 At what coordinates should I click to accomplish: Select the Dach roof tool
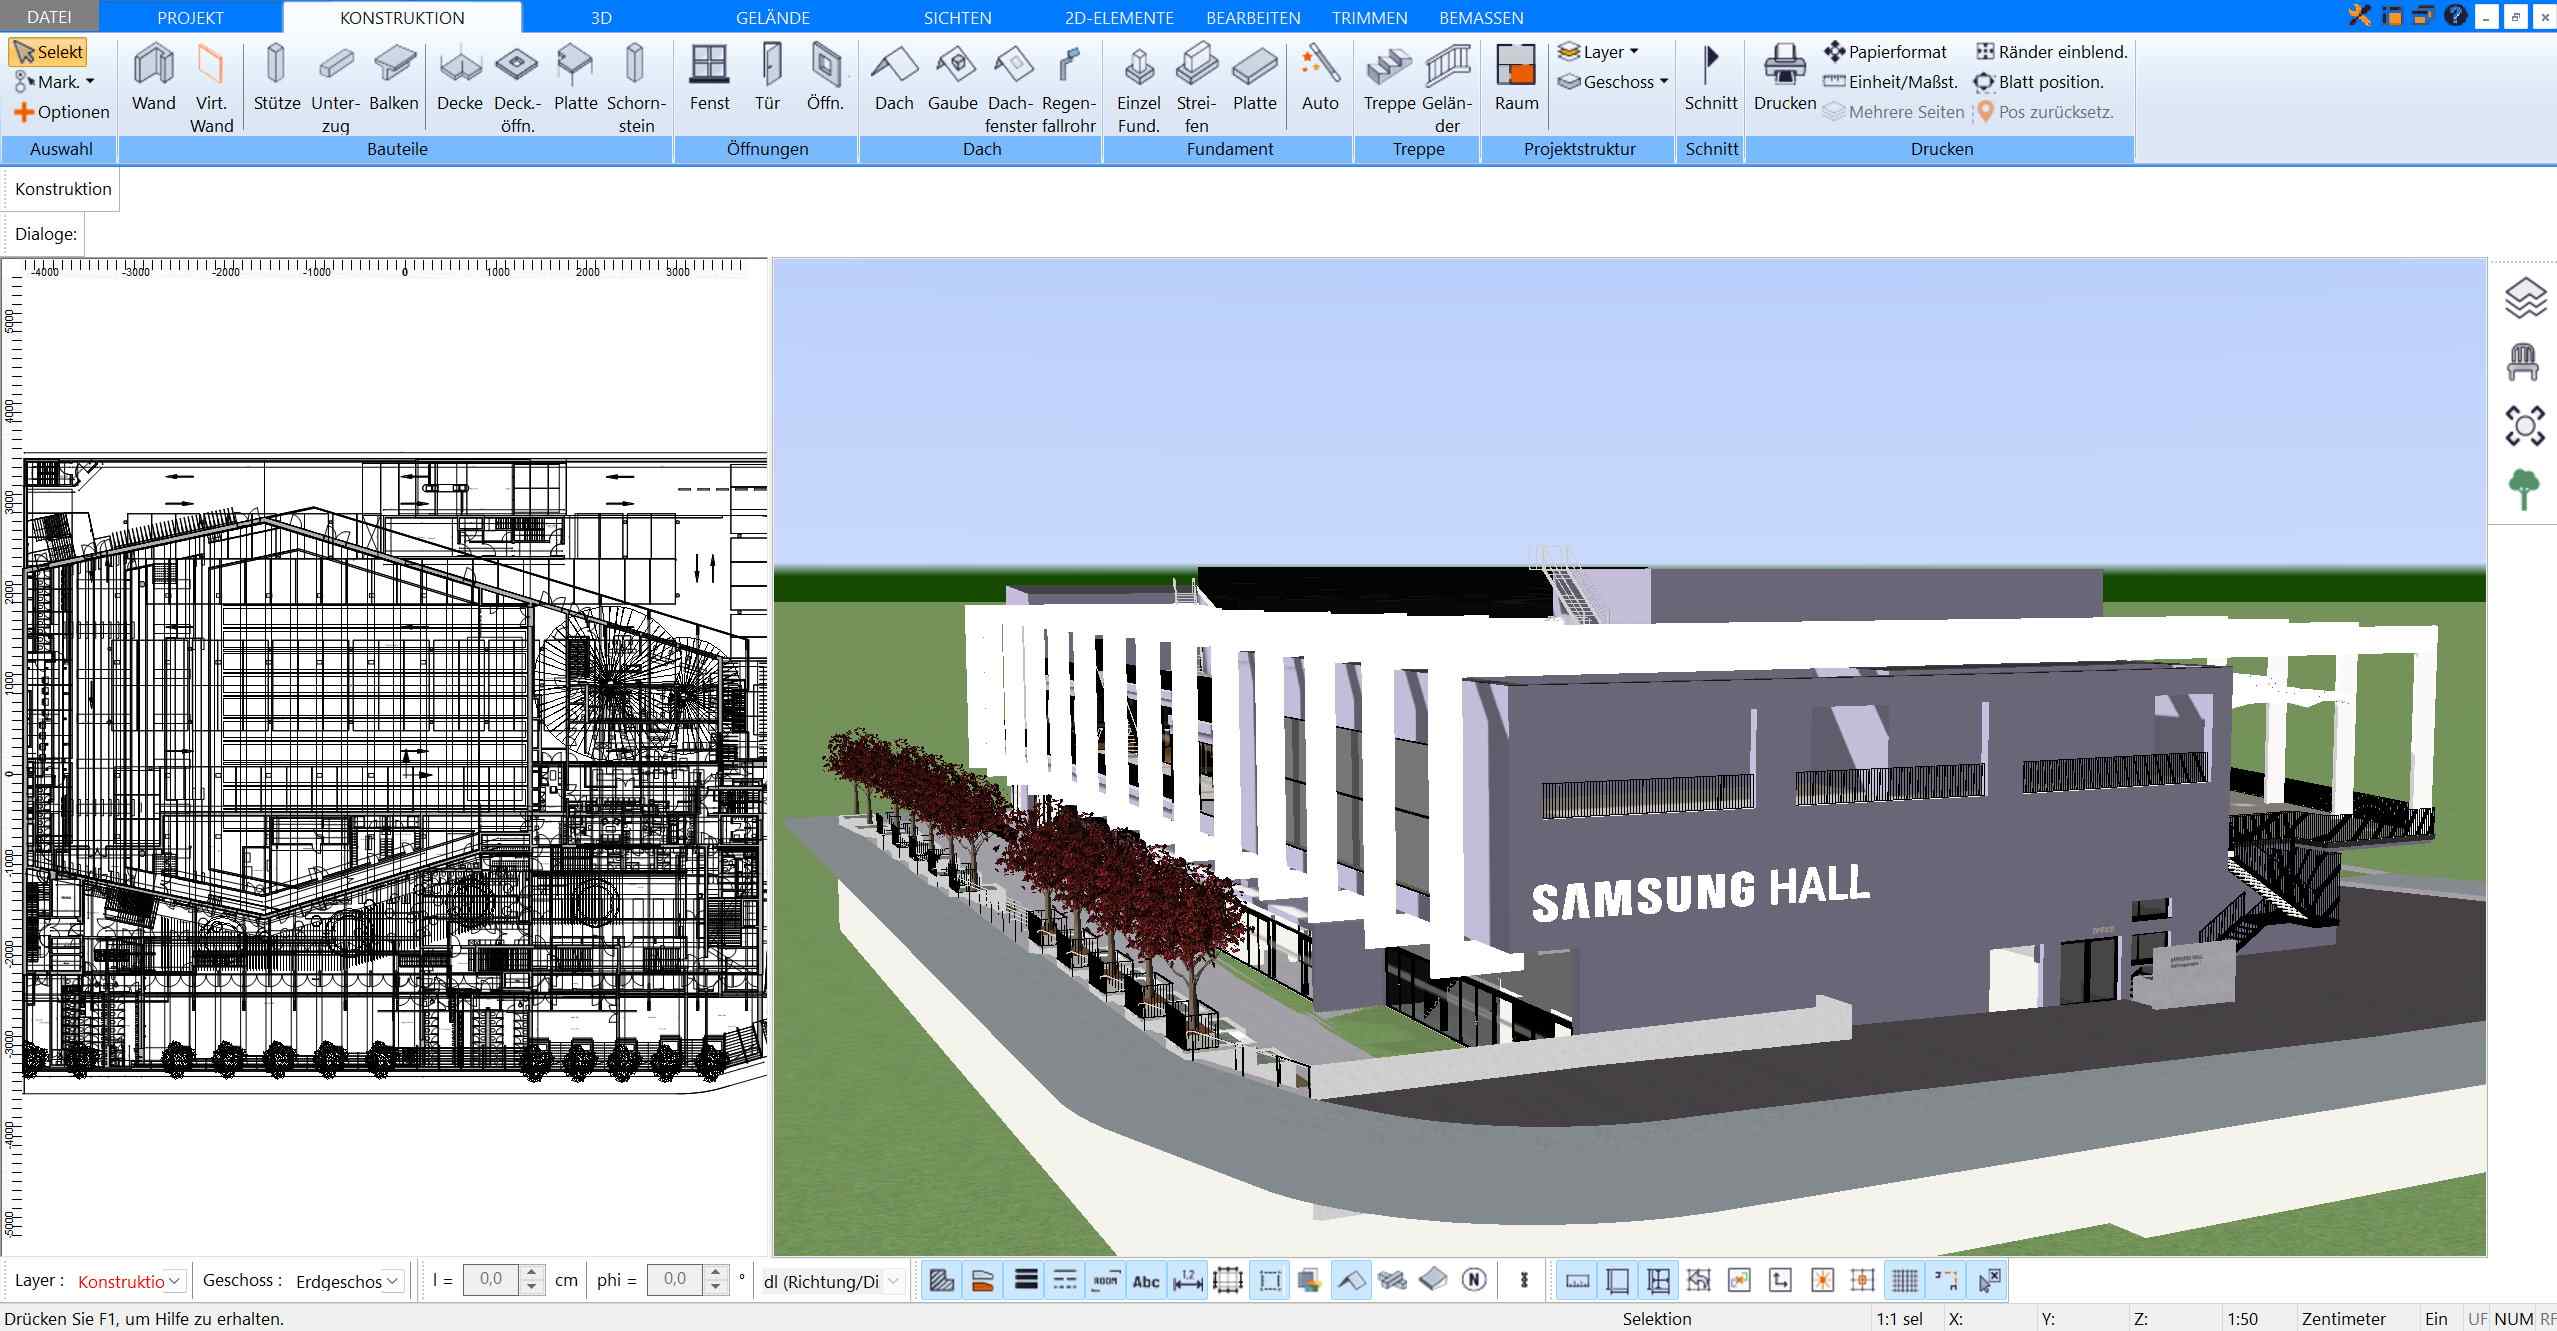coord(894,78)
